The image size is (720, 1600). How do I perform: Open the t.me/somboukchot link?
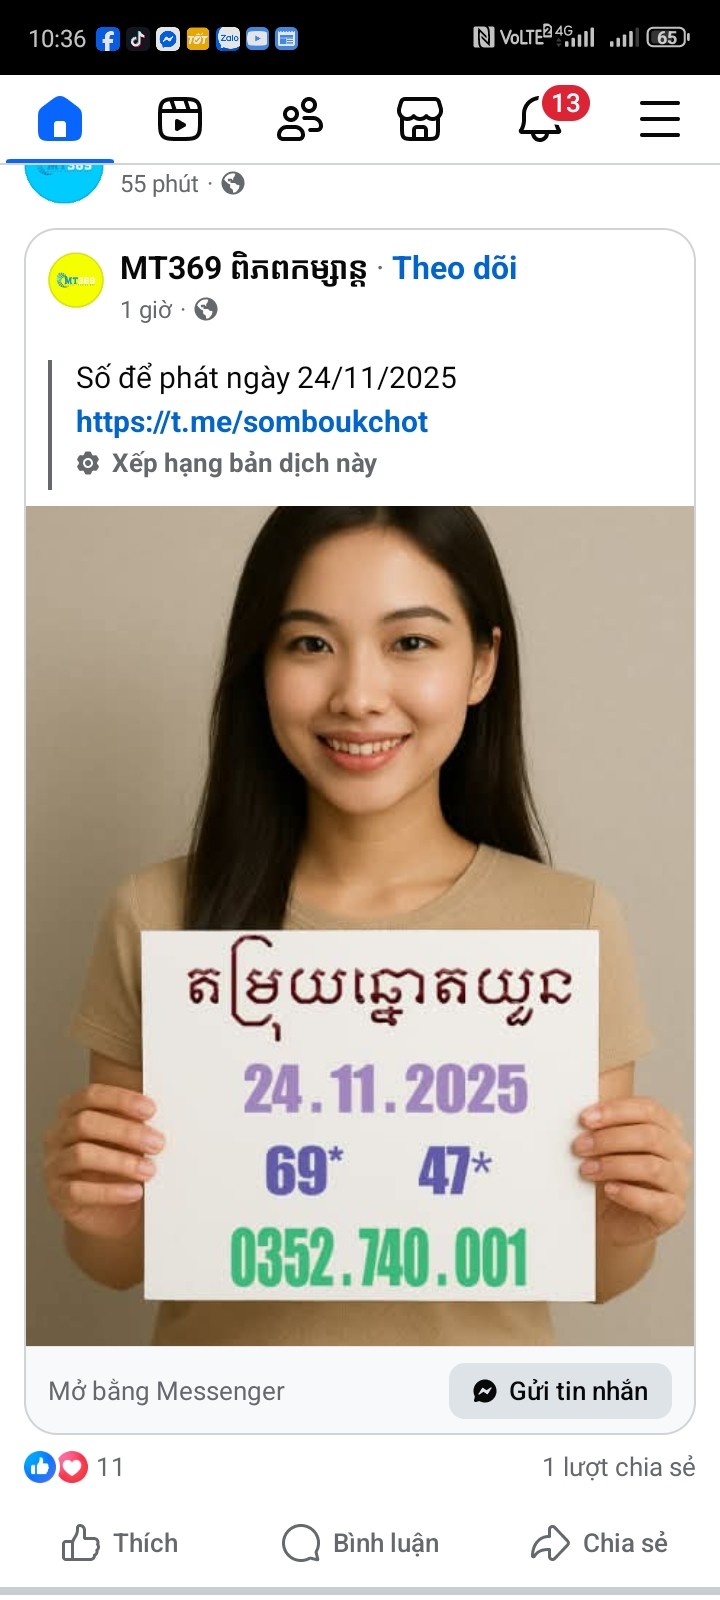click(252, 422)
